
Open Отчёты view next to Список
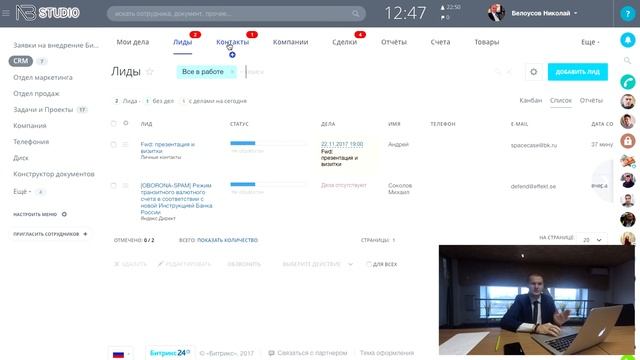[x=591, y=100]
